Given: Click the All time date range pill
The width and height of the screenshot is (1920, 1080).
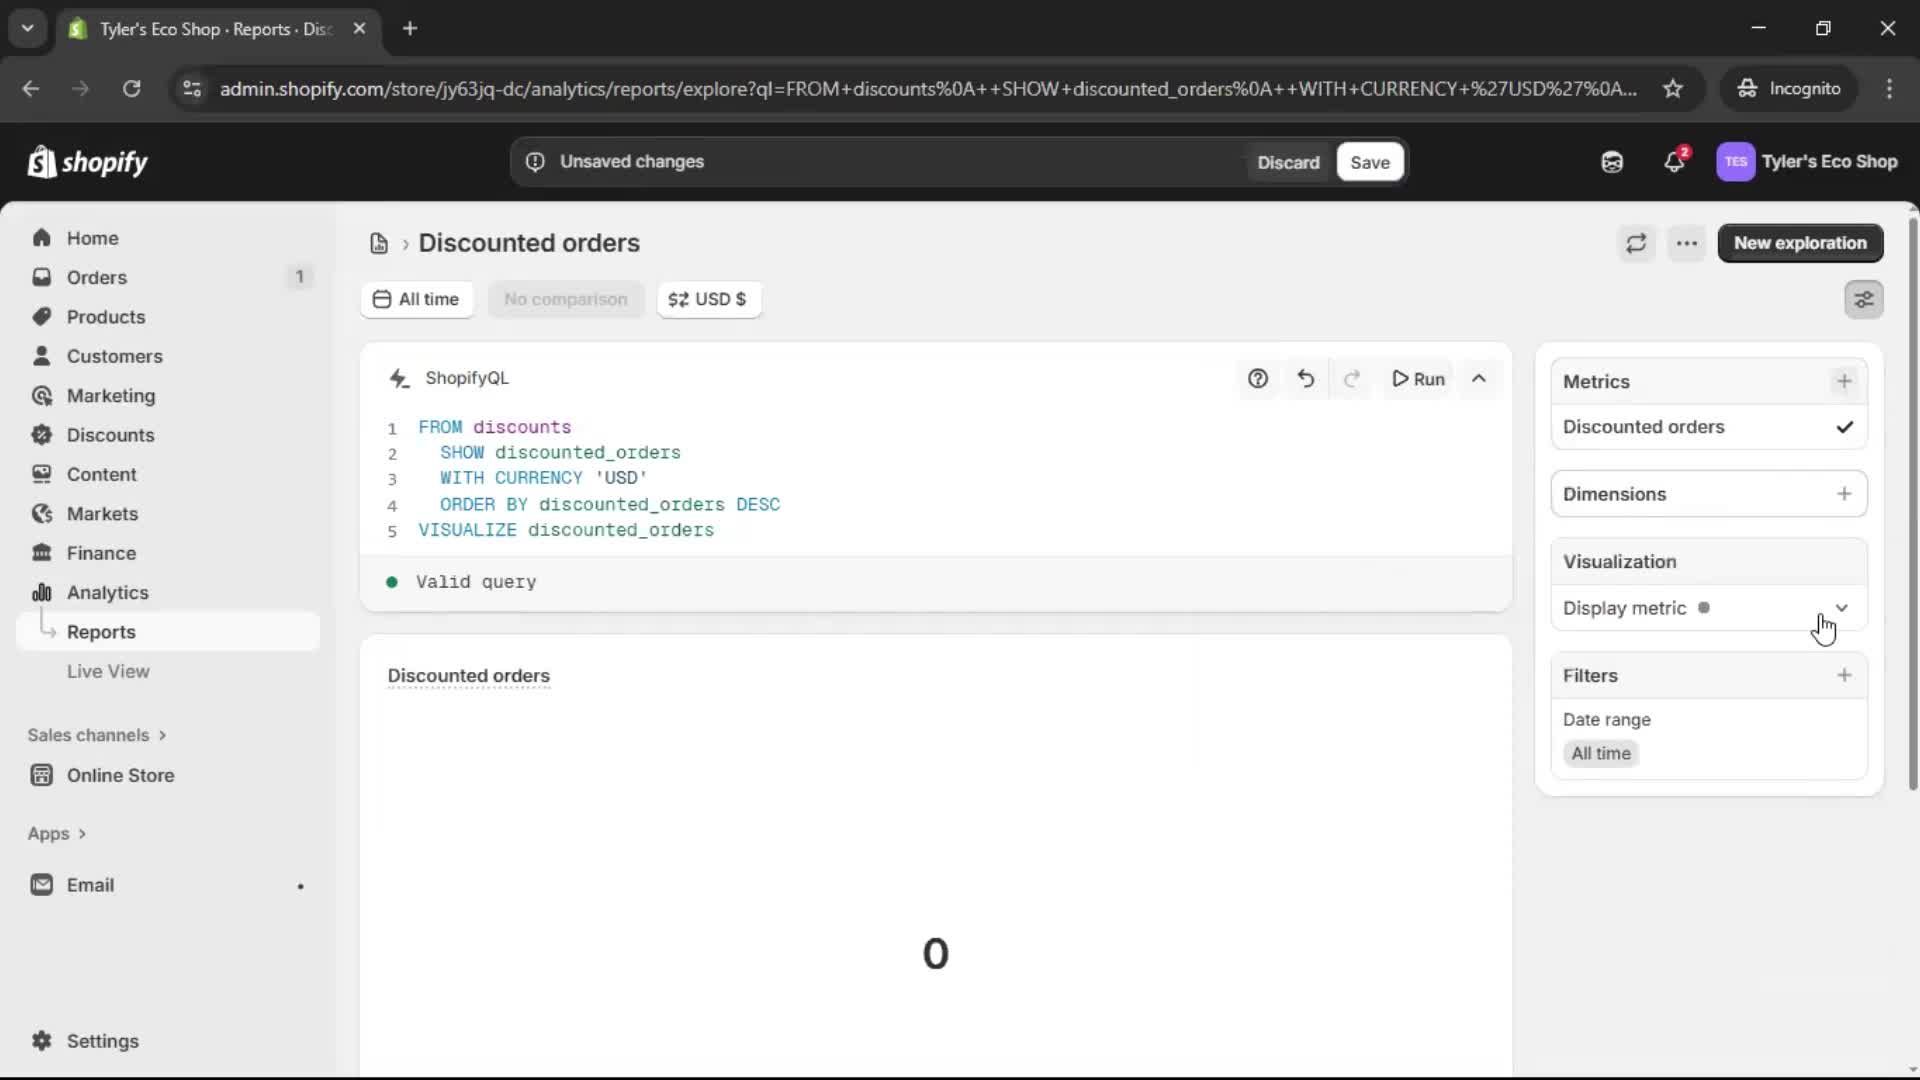Looking at the screenshot, I should [417, 299].
